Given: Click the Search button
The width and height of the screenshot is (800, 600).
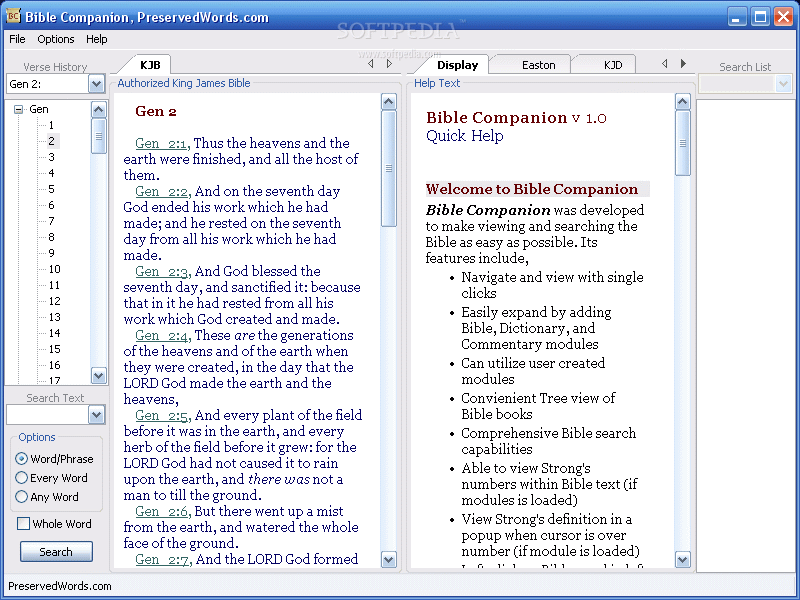Looking at the screenshot, I should 56,552.
